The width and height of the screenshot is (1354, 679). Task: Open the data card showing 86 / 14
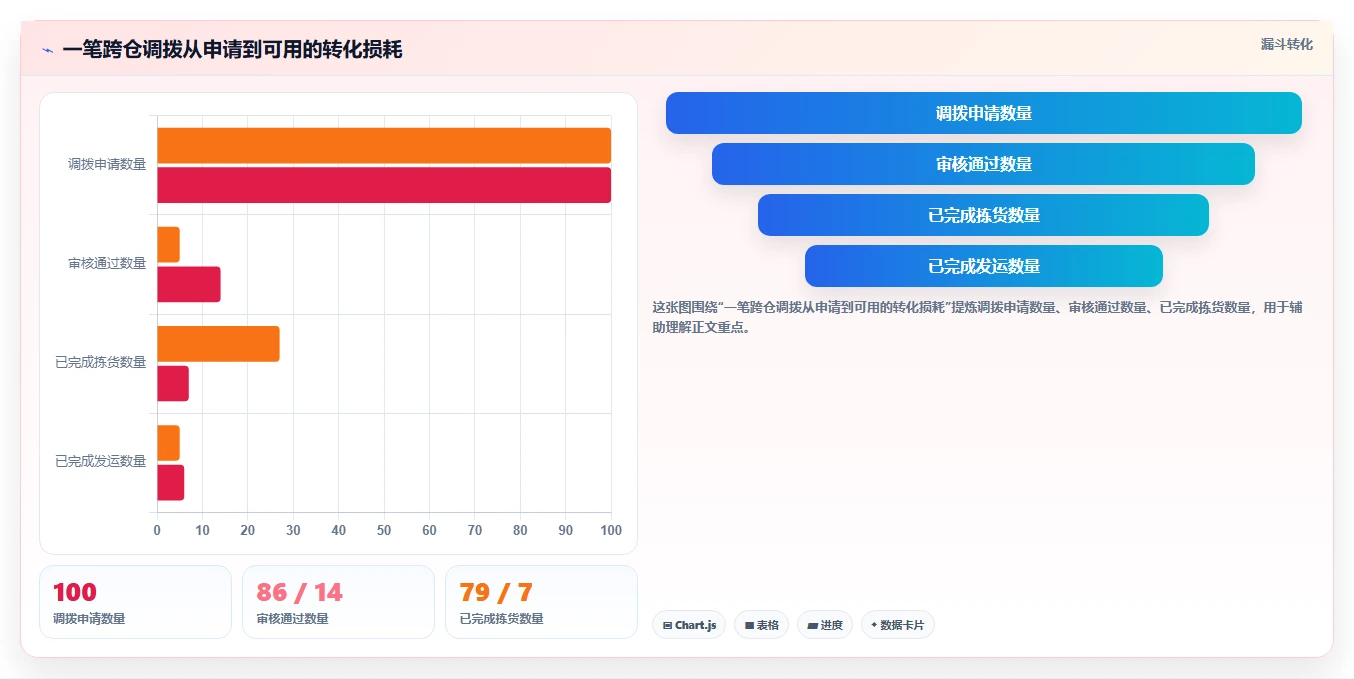338,602
